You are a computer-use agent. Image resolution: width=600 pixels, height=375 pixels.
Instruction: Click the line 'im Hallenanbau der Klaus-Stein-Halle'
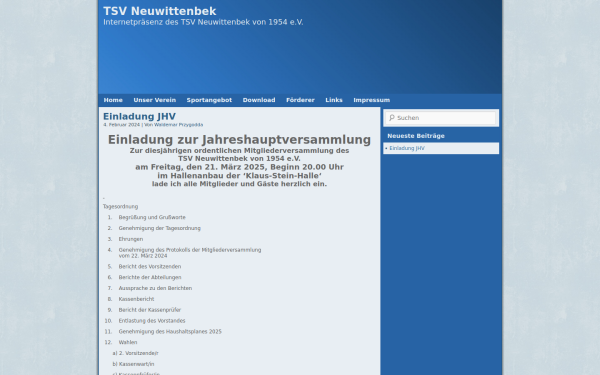click(239, 176)
